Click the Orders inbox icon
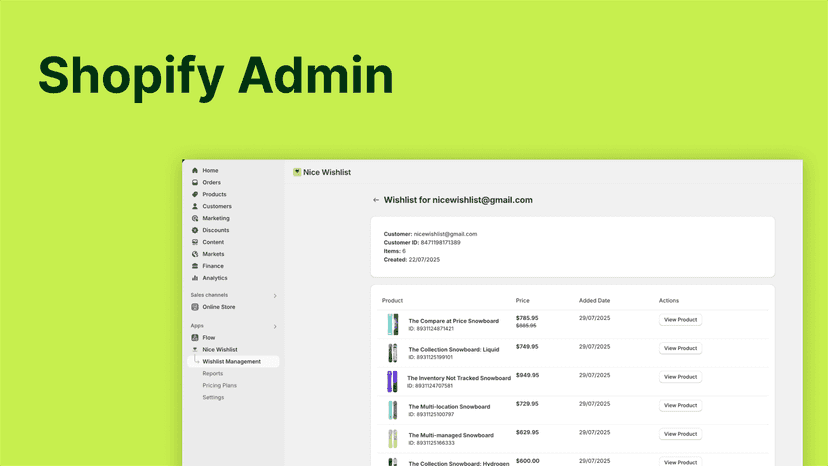828x466 pixels. click(x=195, y=182)
